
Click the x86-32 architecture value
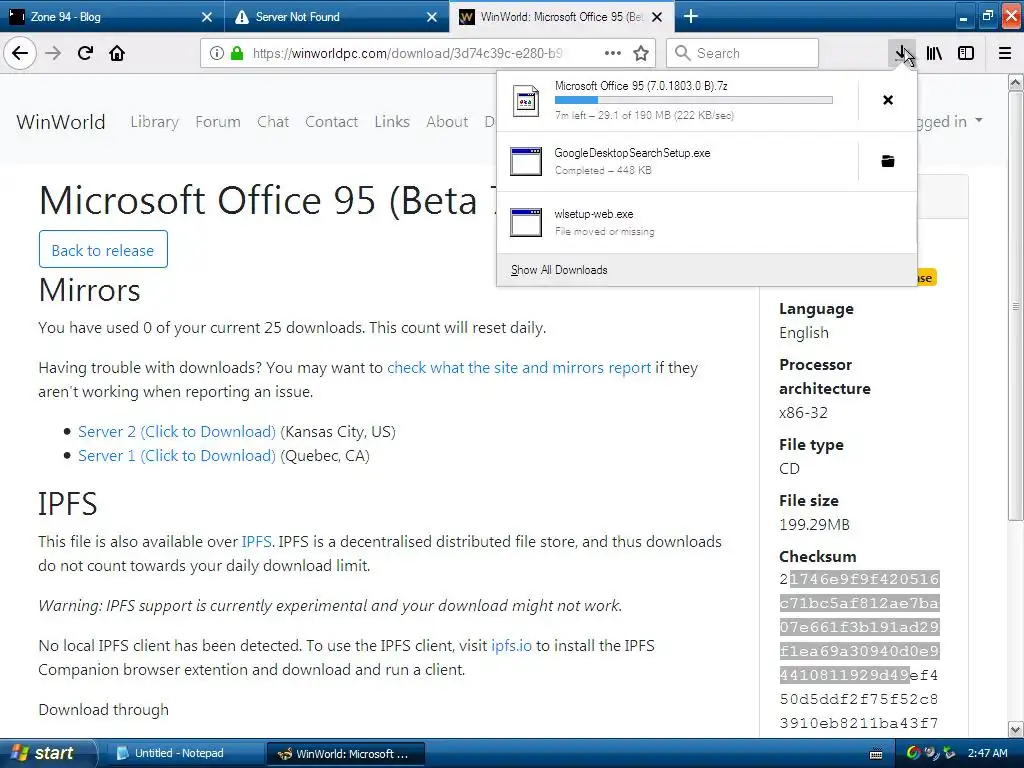(x=803, y=413)
